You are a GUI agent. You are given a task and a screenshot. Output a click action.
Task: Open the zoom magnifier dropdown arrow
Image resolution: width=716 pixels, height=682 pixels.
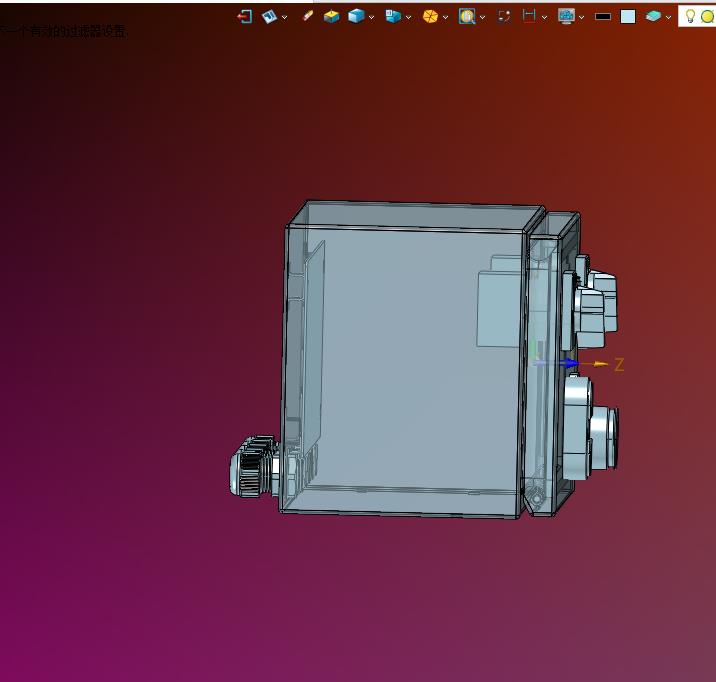tap(483, 17)
